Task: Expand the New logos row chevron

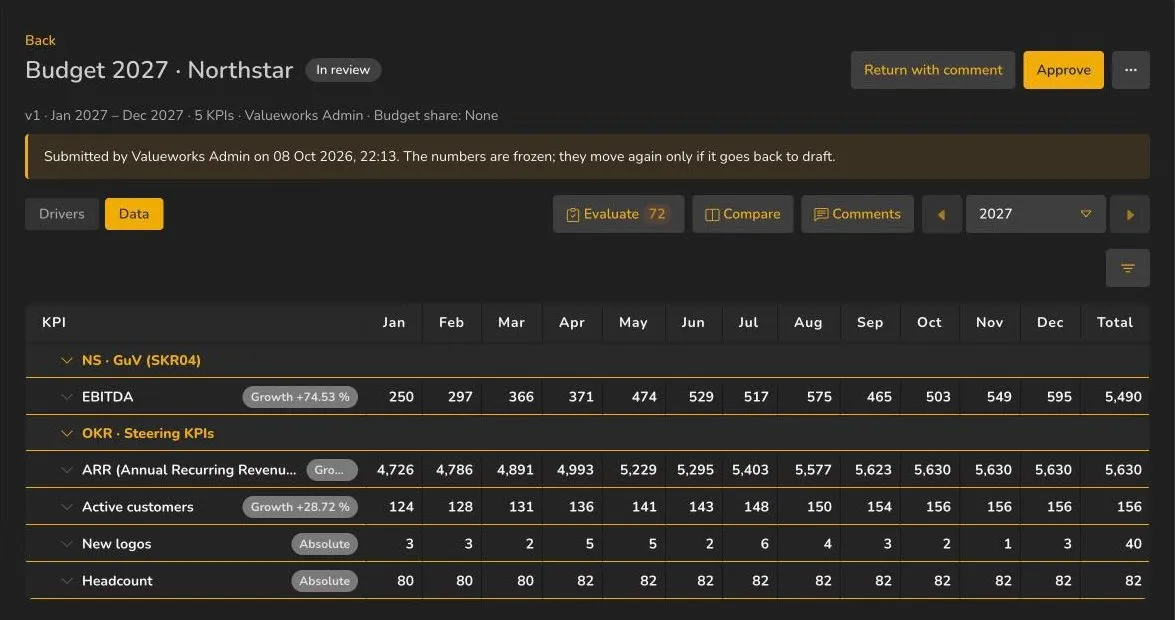Action: click(x=67, y=544)
